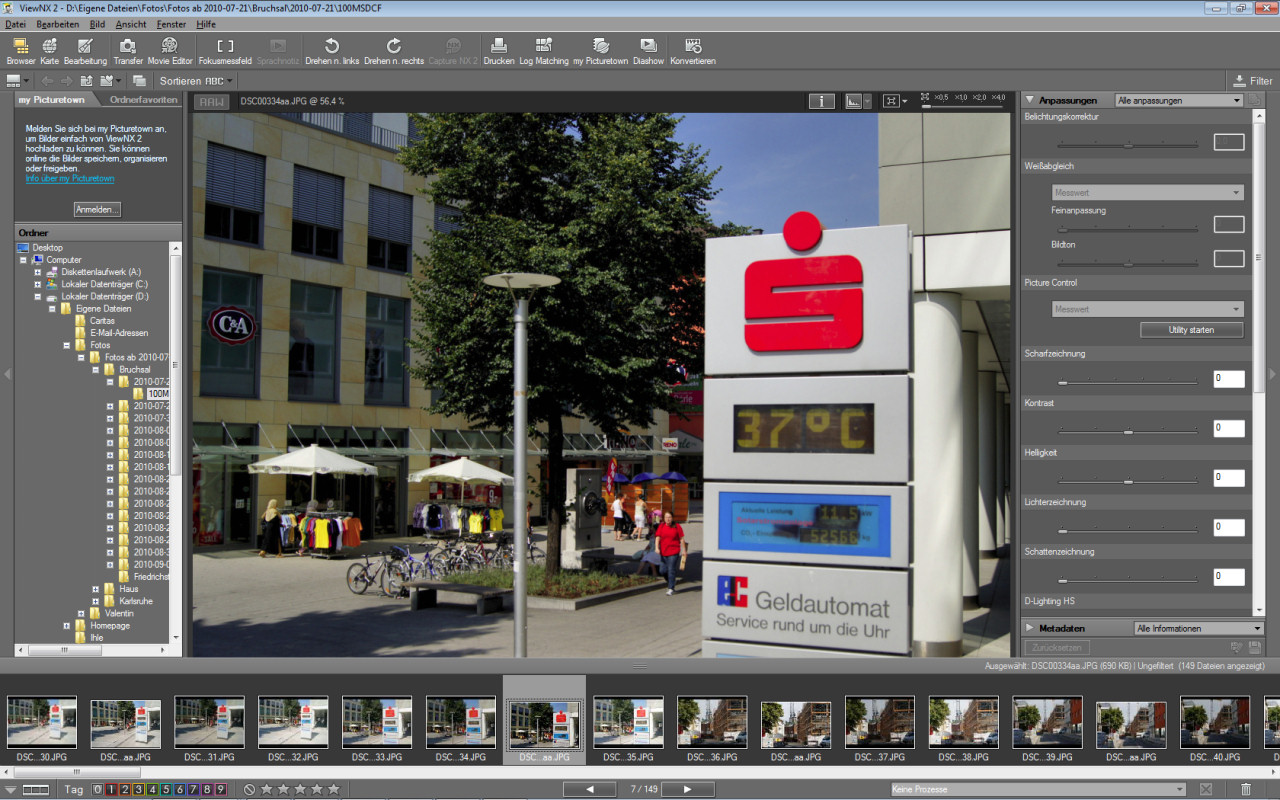Open the Bearbeitung editing view
This screenshot has height=800, width=1280.
85,51
